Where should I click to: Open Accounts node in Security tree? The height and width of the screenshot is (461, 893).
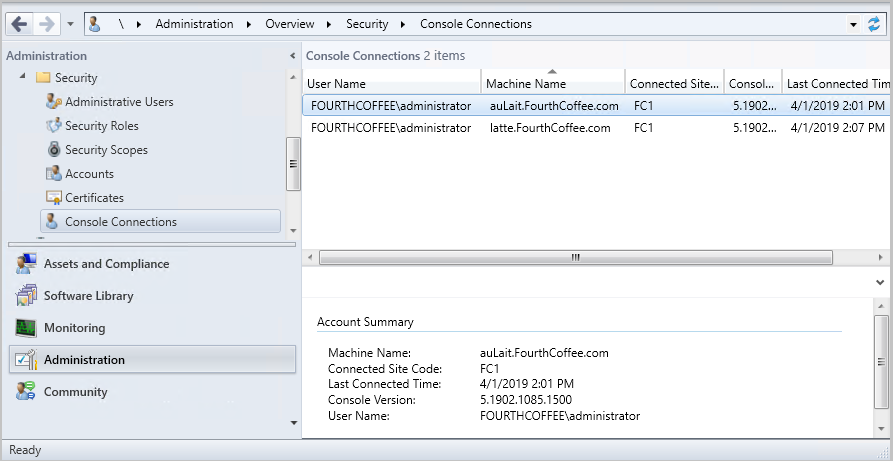click(89, 174)
